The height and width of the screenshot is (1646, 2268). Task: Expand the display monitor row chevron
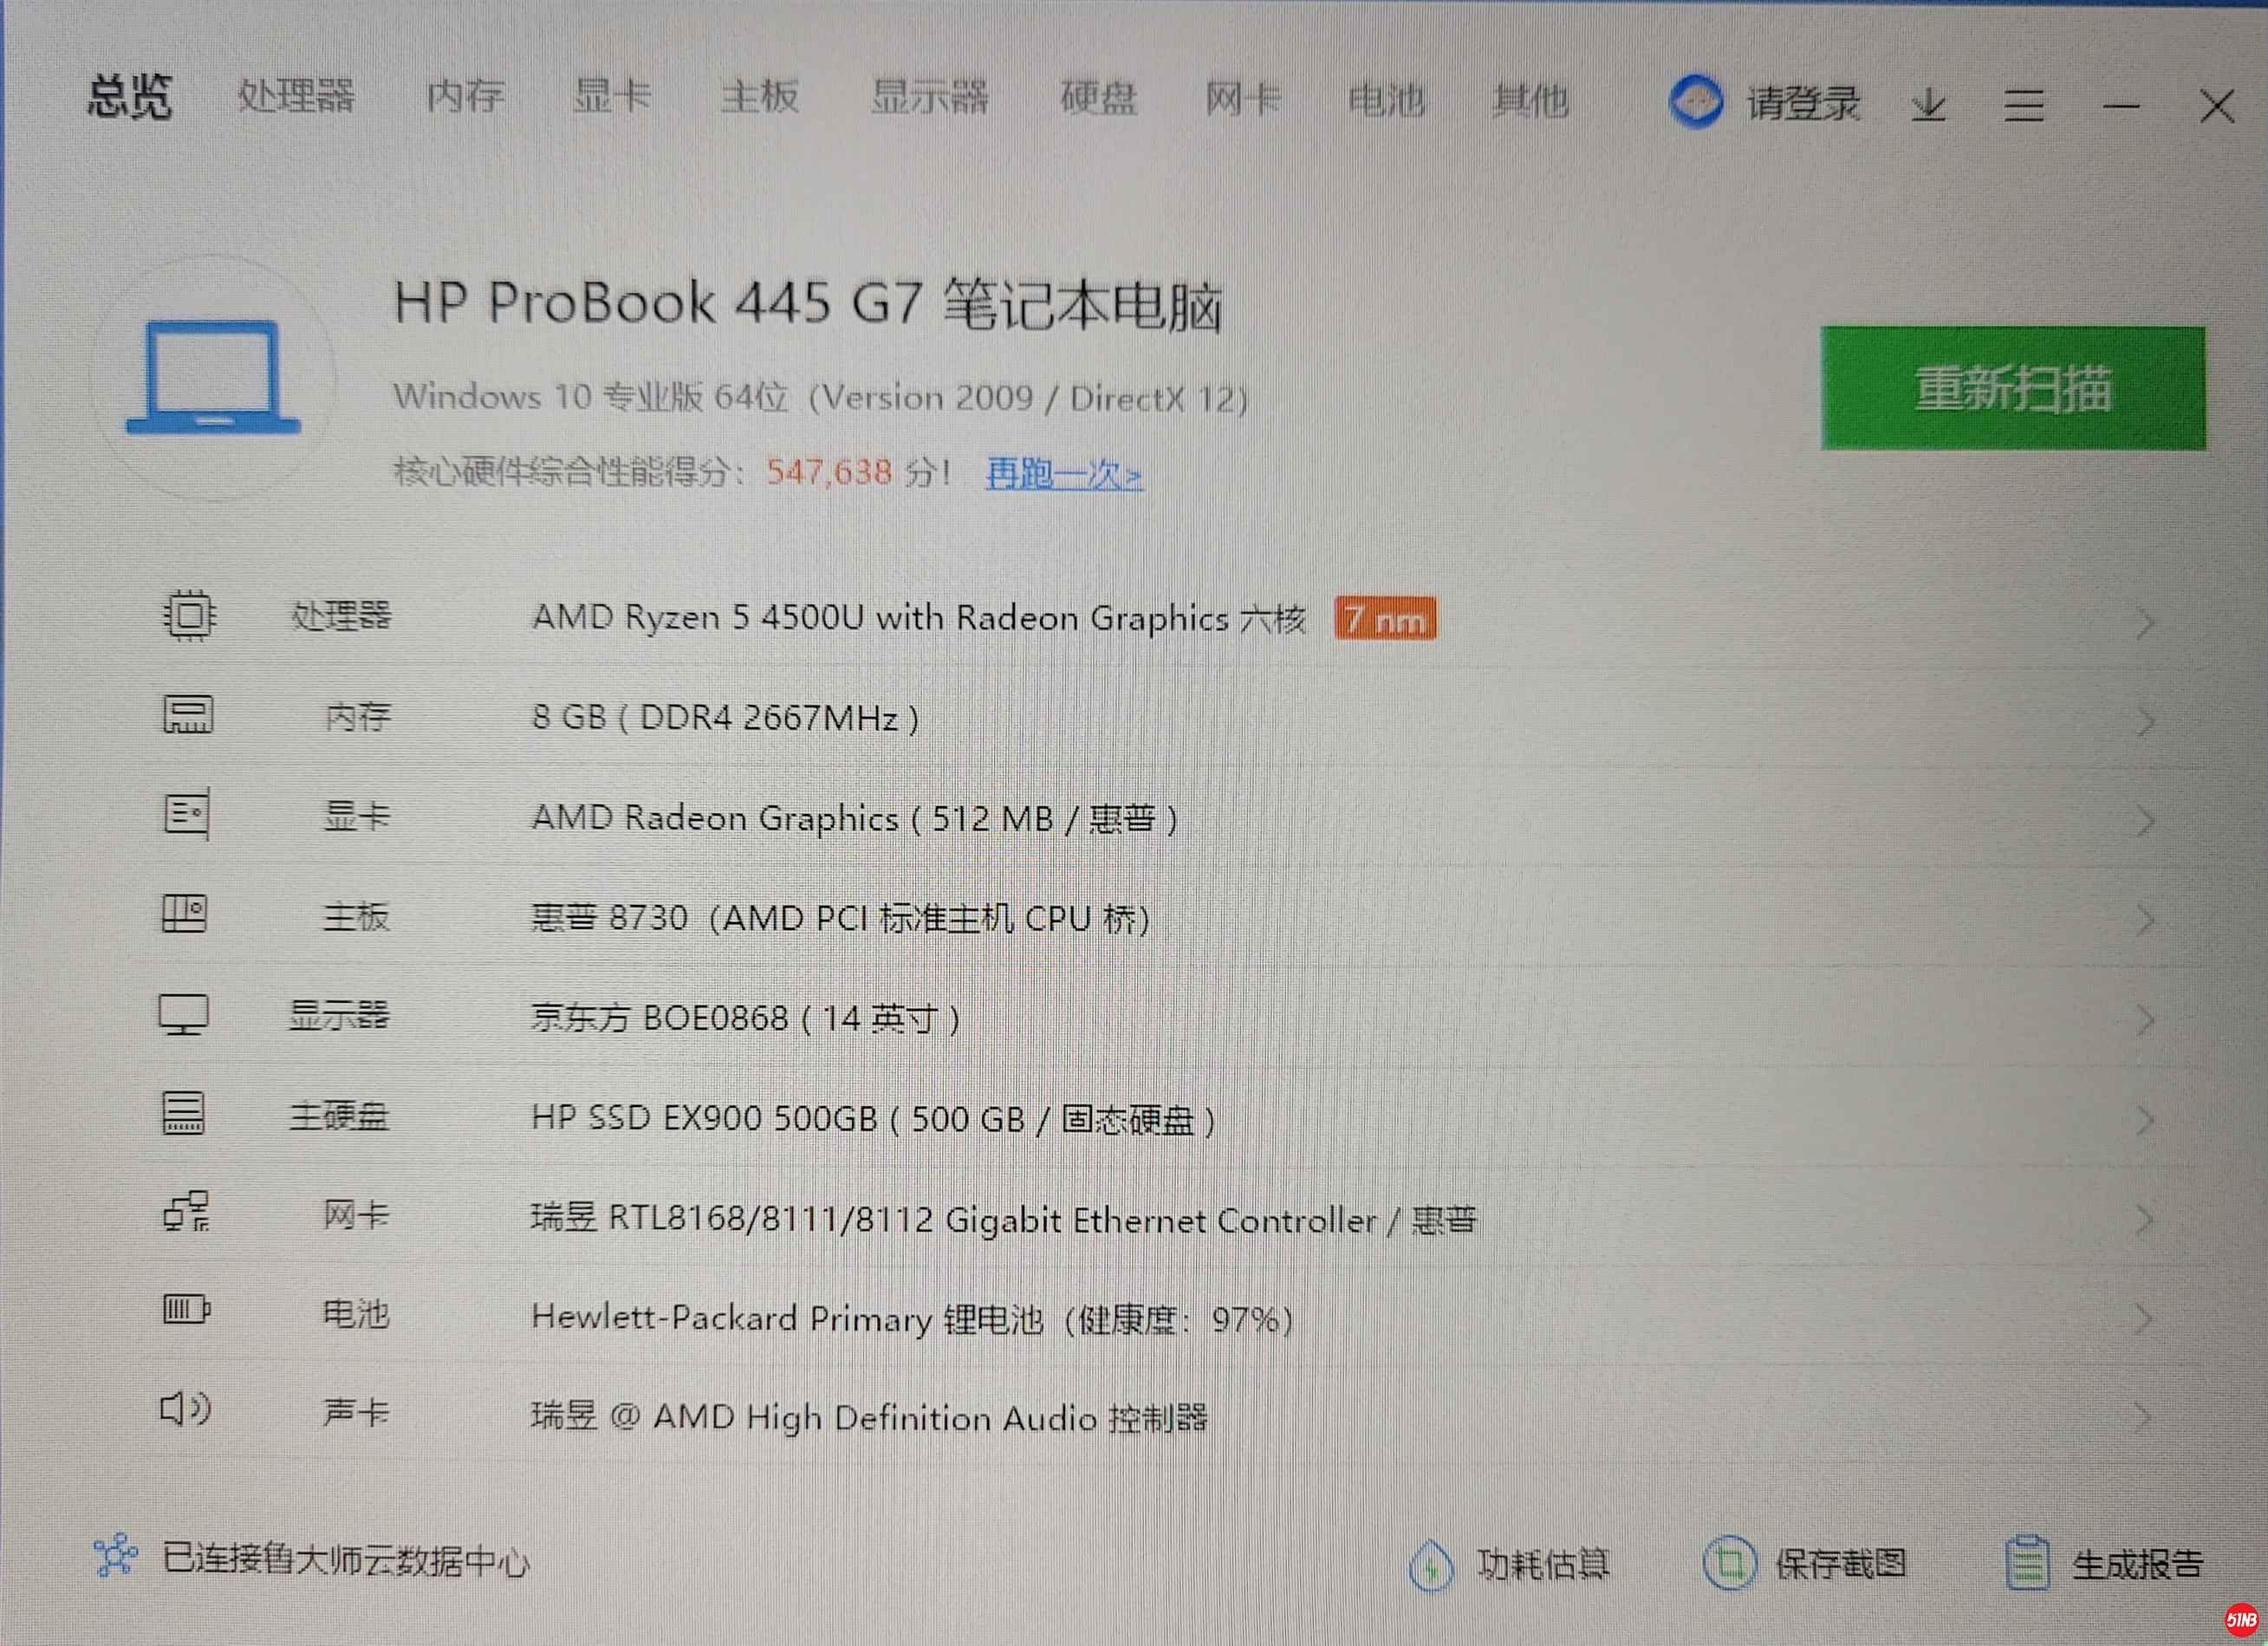(x=2144, y=1020)
